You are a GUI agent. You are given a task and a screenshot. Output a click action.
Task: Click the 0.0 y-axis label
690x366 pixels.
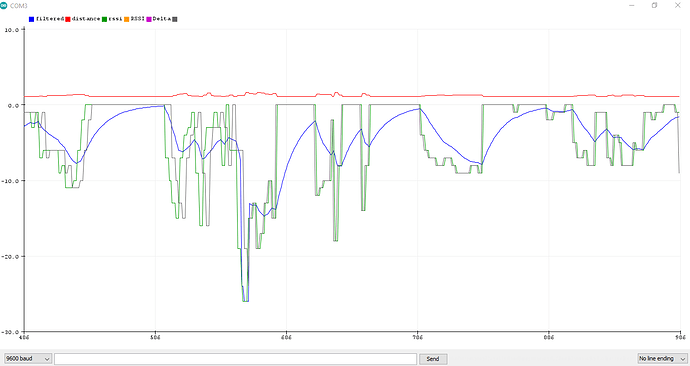click(x=14, y=105)
